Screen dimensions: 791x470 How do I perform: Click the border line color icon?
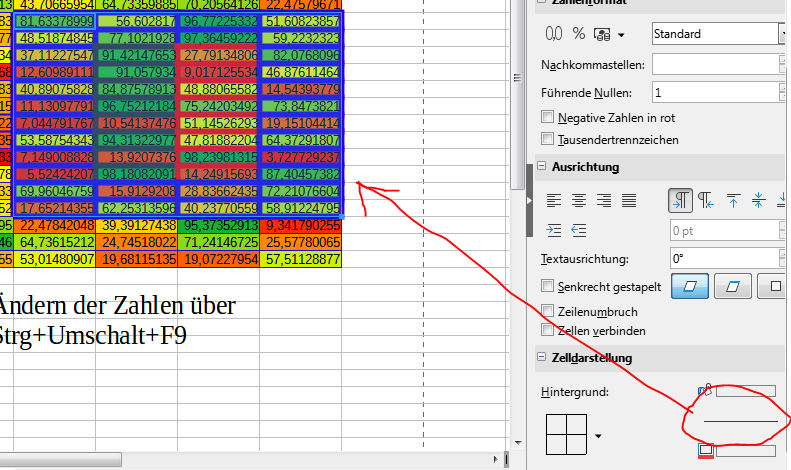pos(706,450)
